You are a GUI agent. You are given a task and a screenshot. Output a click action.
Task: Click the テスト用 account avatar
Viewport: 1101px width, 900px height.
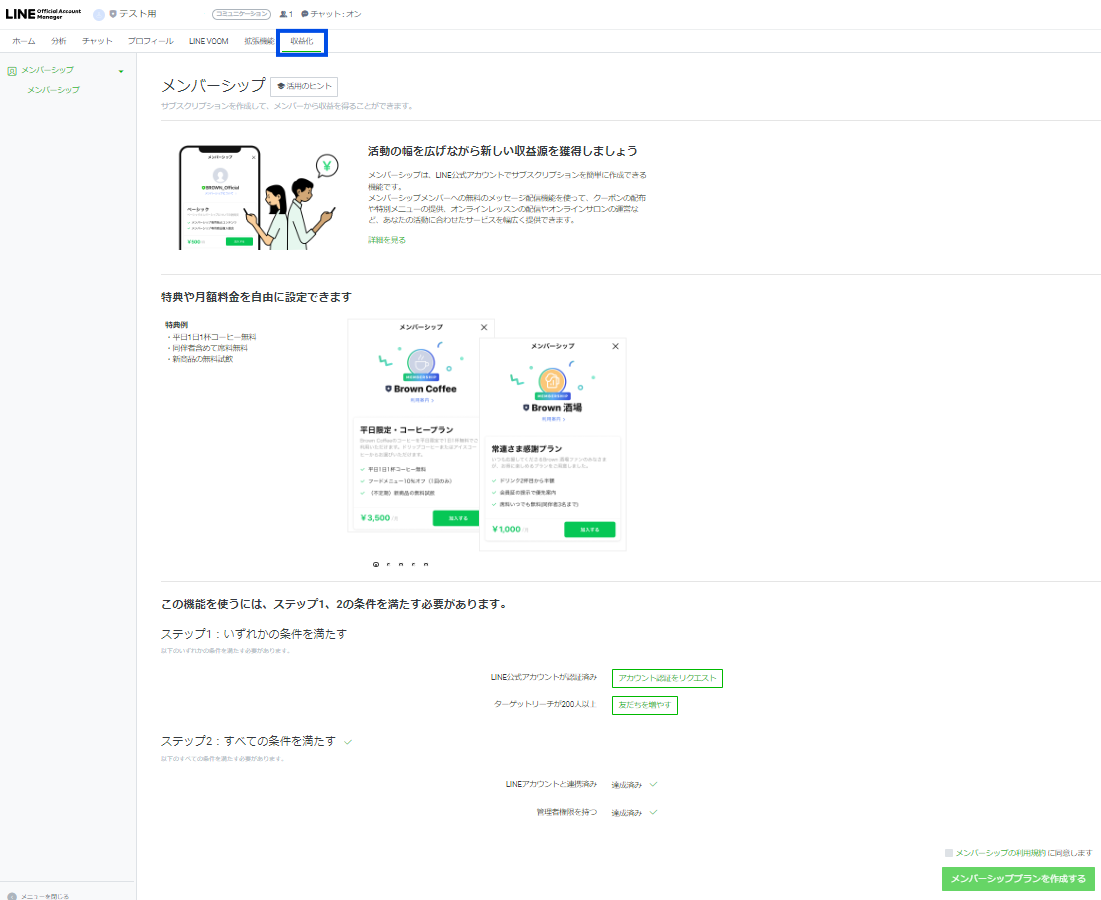point(99,14)
